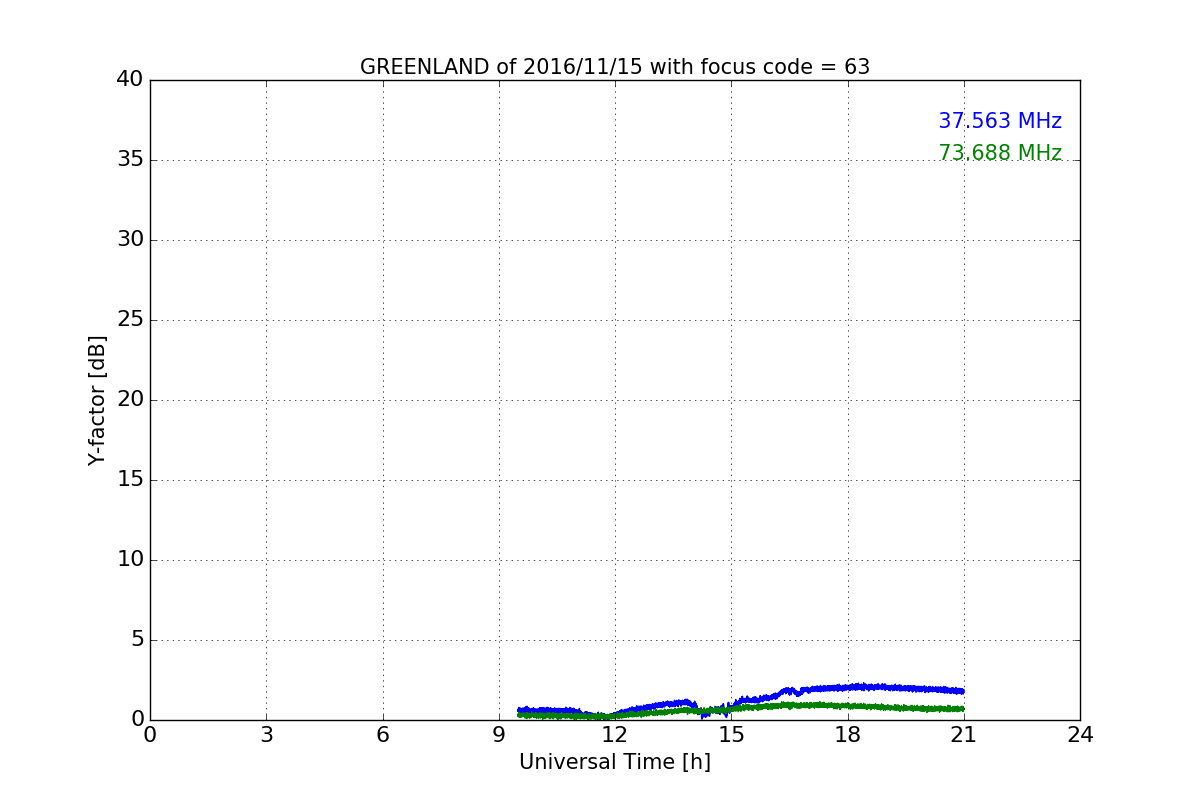
Task: Click the Y-factor [dB] axis label
Action: [97, 400]
